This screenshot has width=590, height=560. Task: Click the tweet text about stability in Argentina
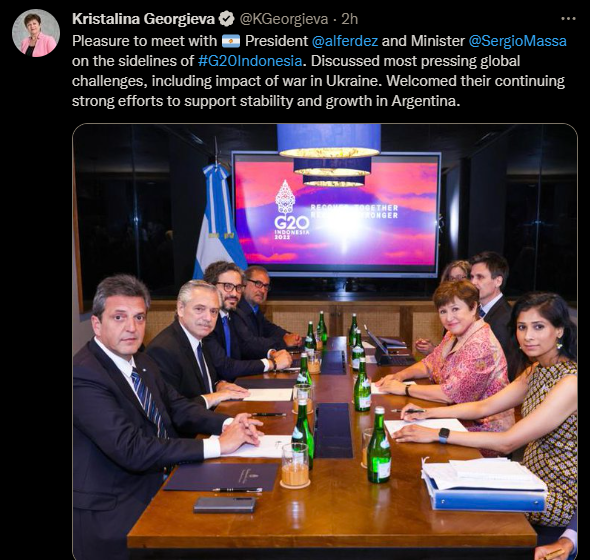point(266,101)
